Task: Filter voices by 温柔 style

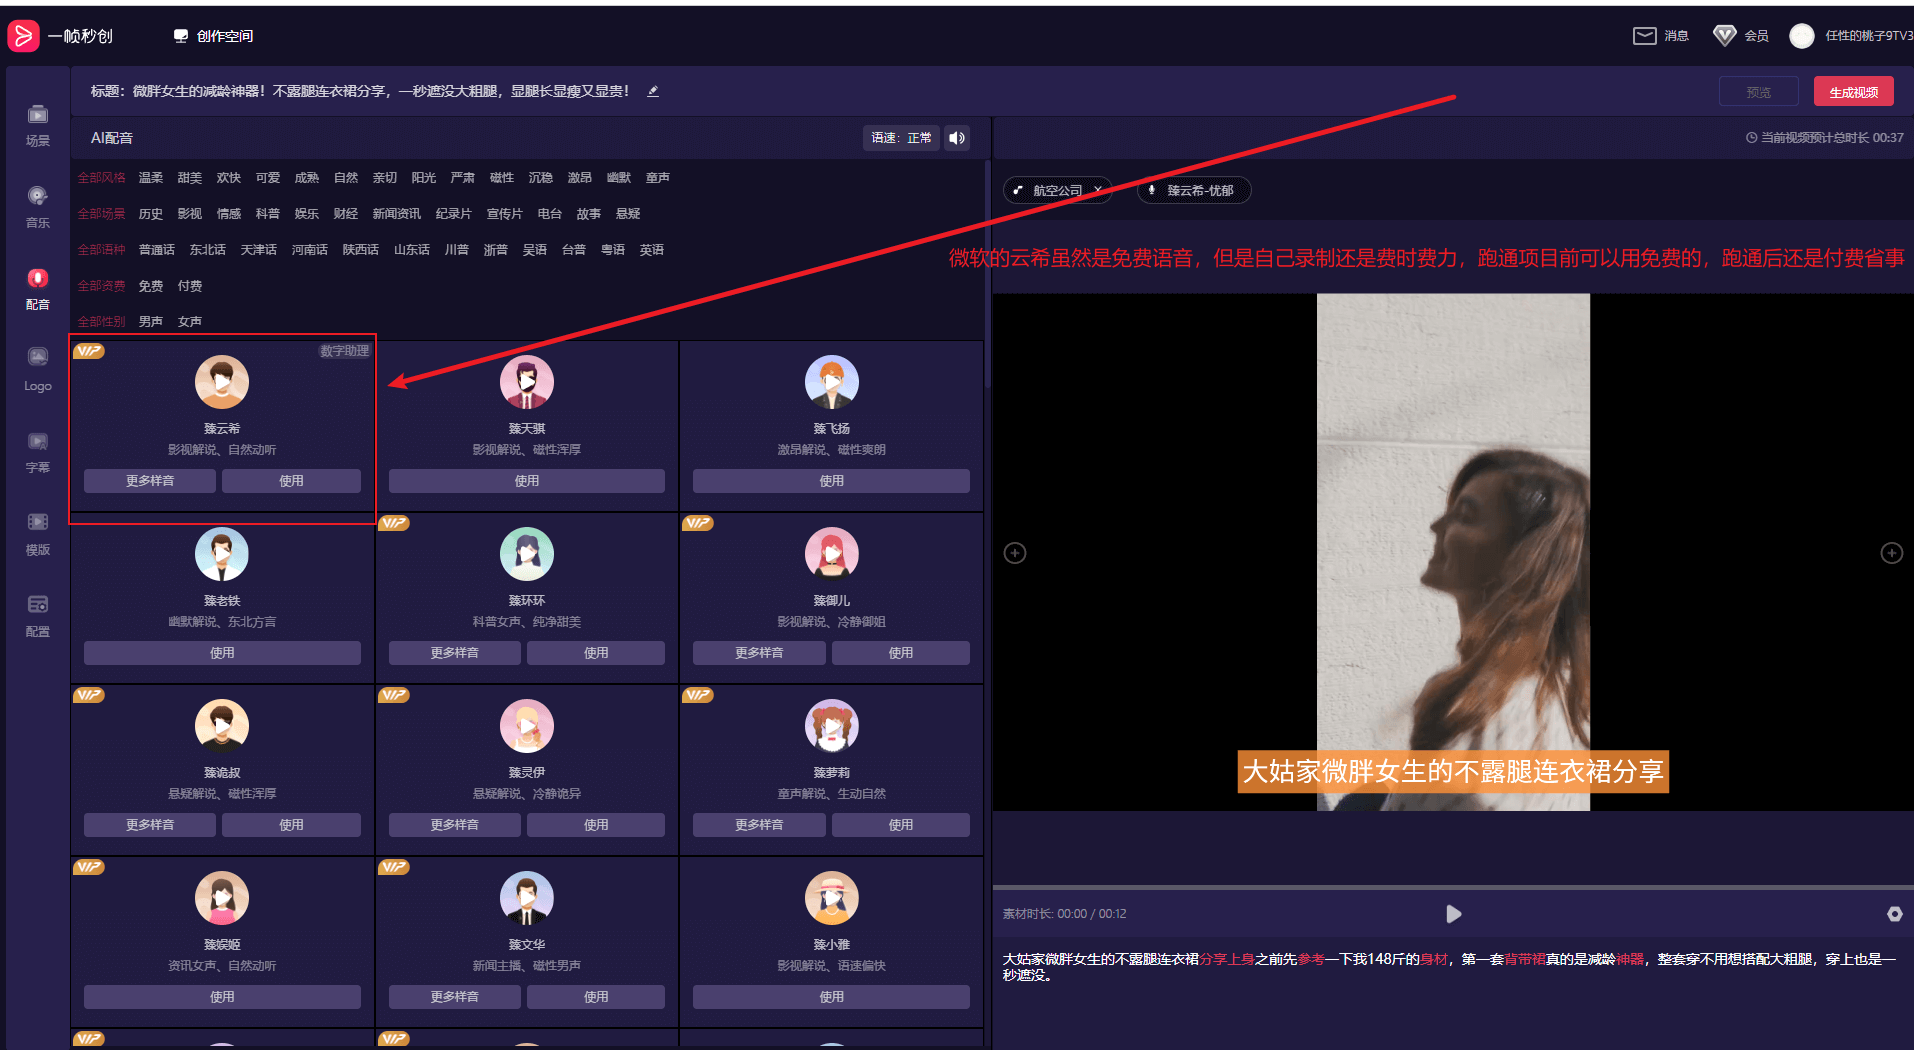Action: (x=151, y=178)
